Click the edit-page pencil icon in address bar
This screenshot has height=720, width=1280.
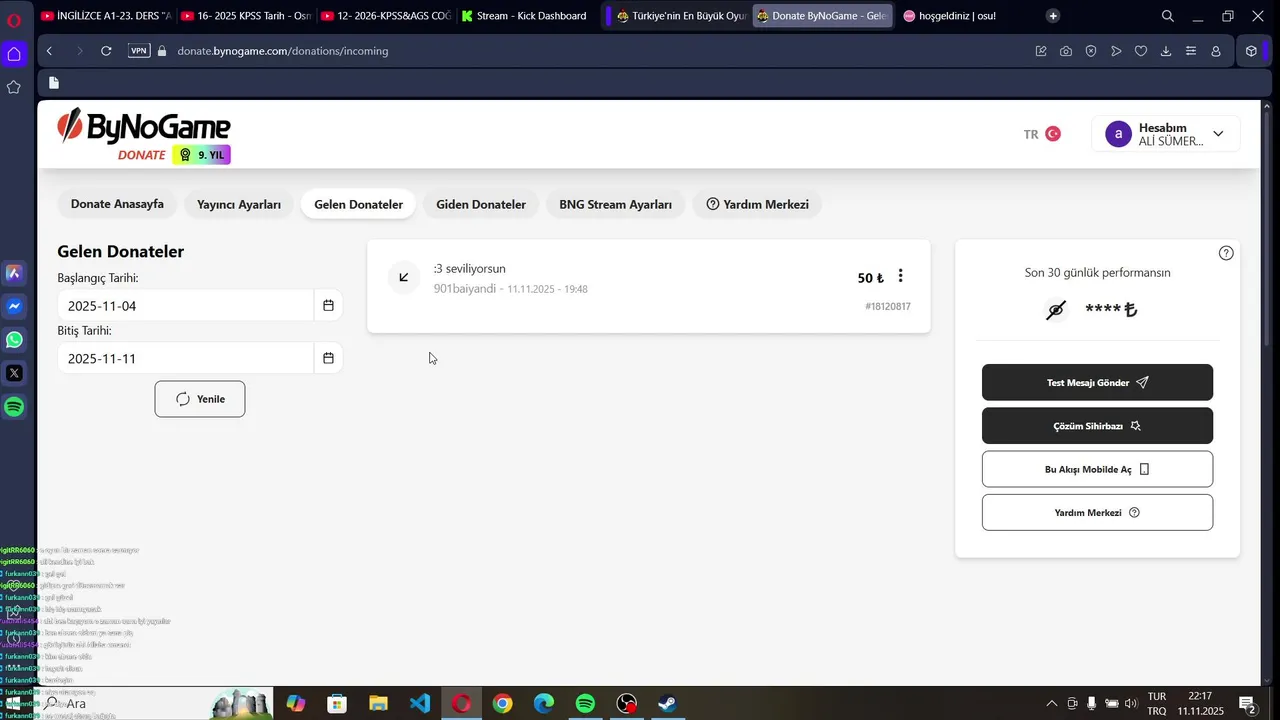[x=1041, y=51]
